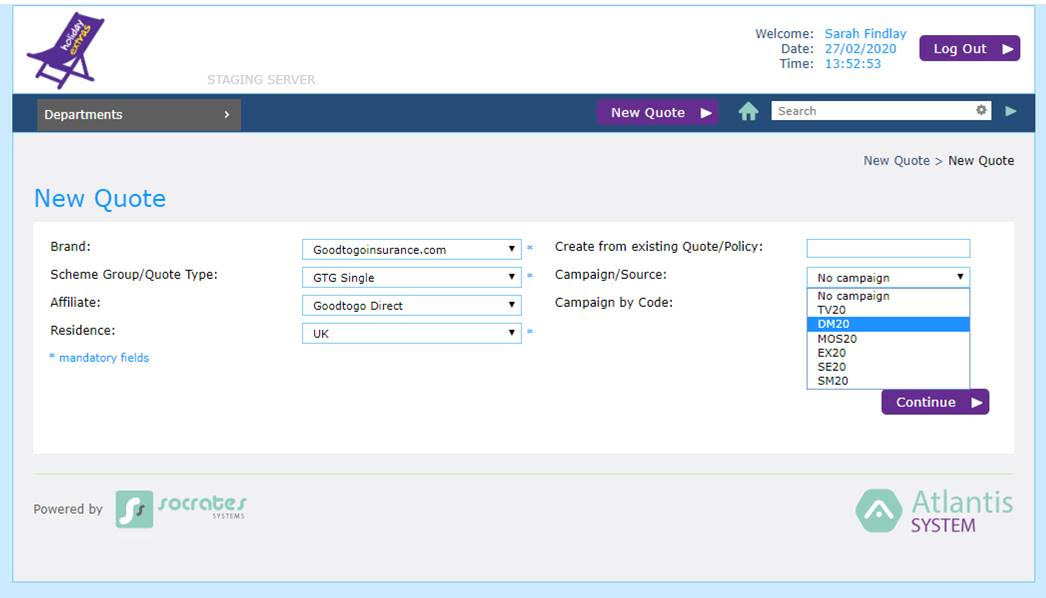Open the Residence dropdown
This screenshot has width=1046, height=598.
tap(411, 334)
